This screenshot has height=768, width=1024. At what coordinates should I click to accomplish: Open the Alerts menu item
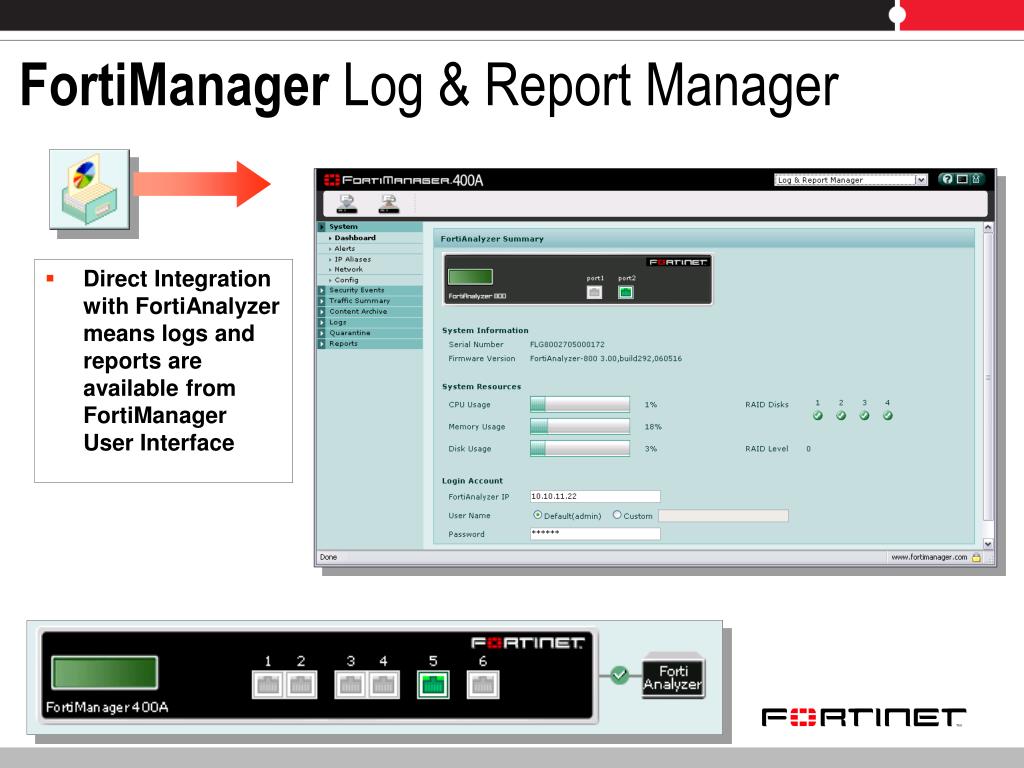345,248
